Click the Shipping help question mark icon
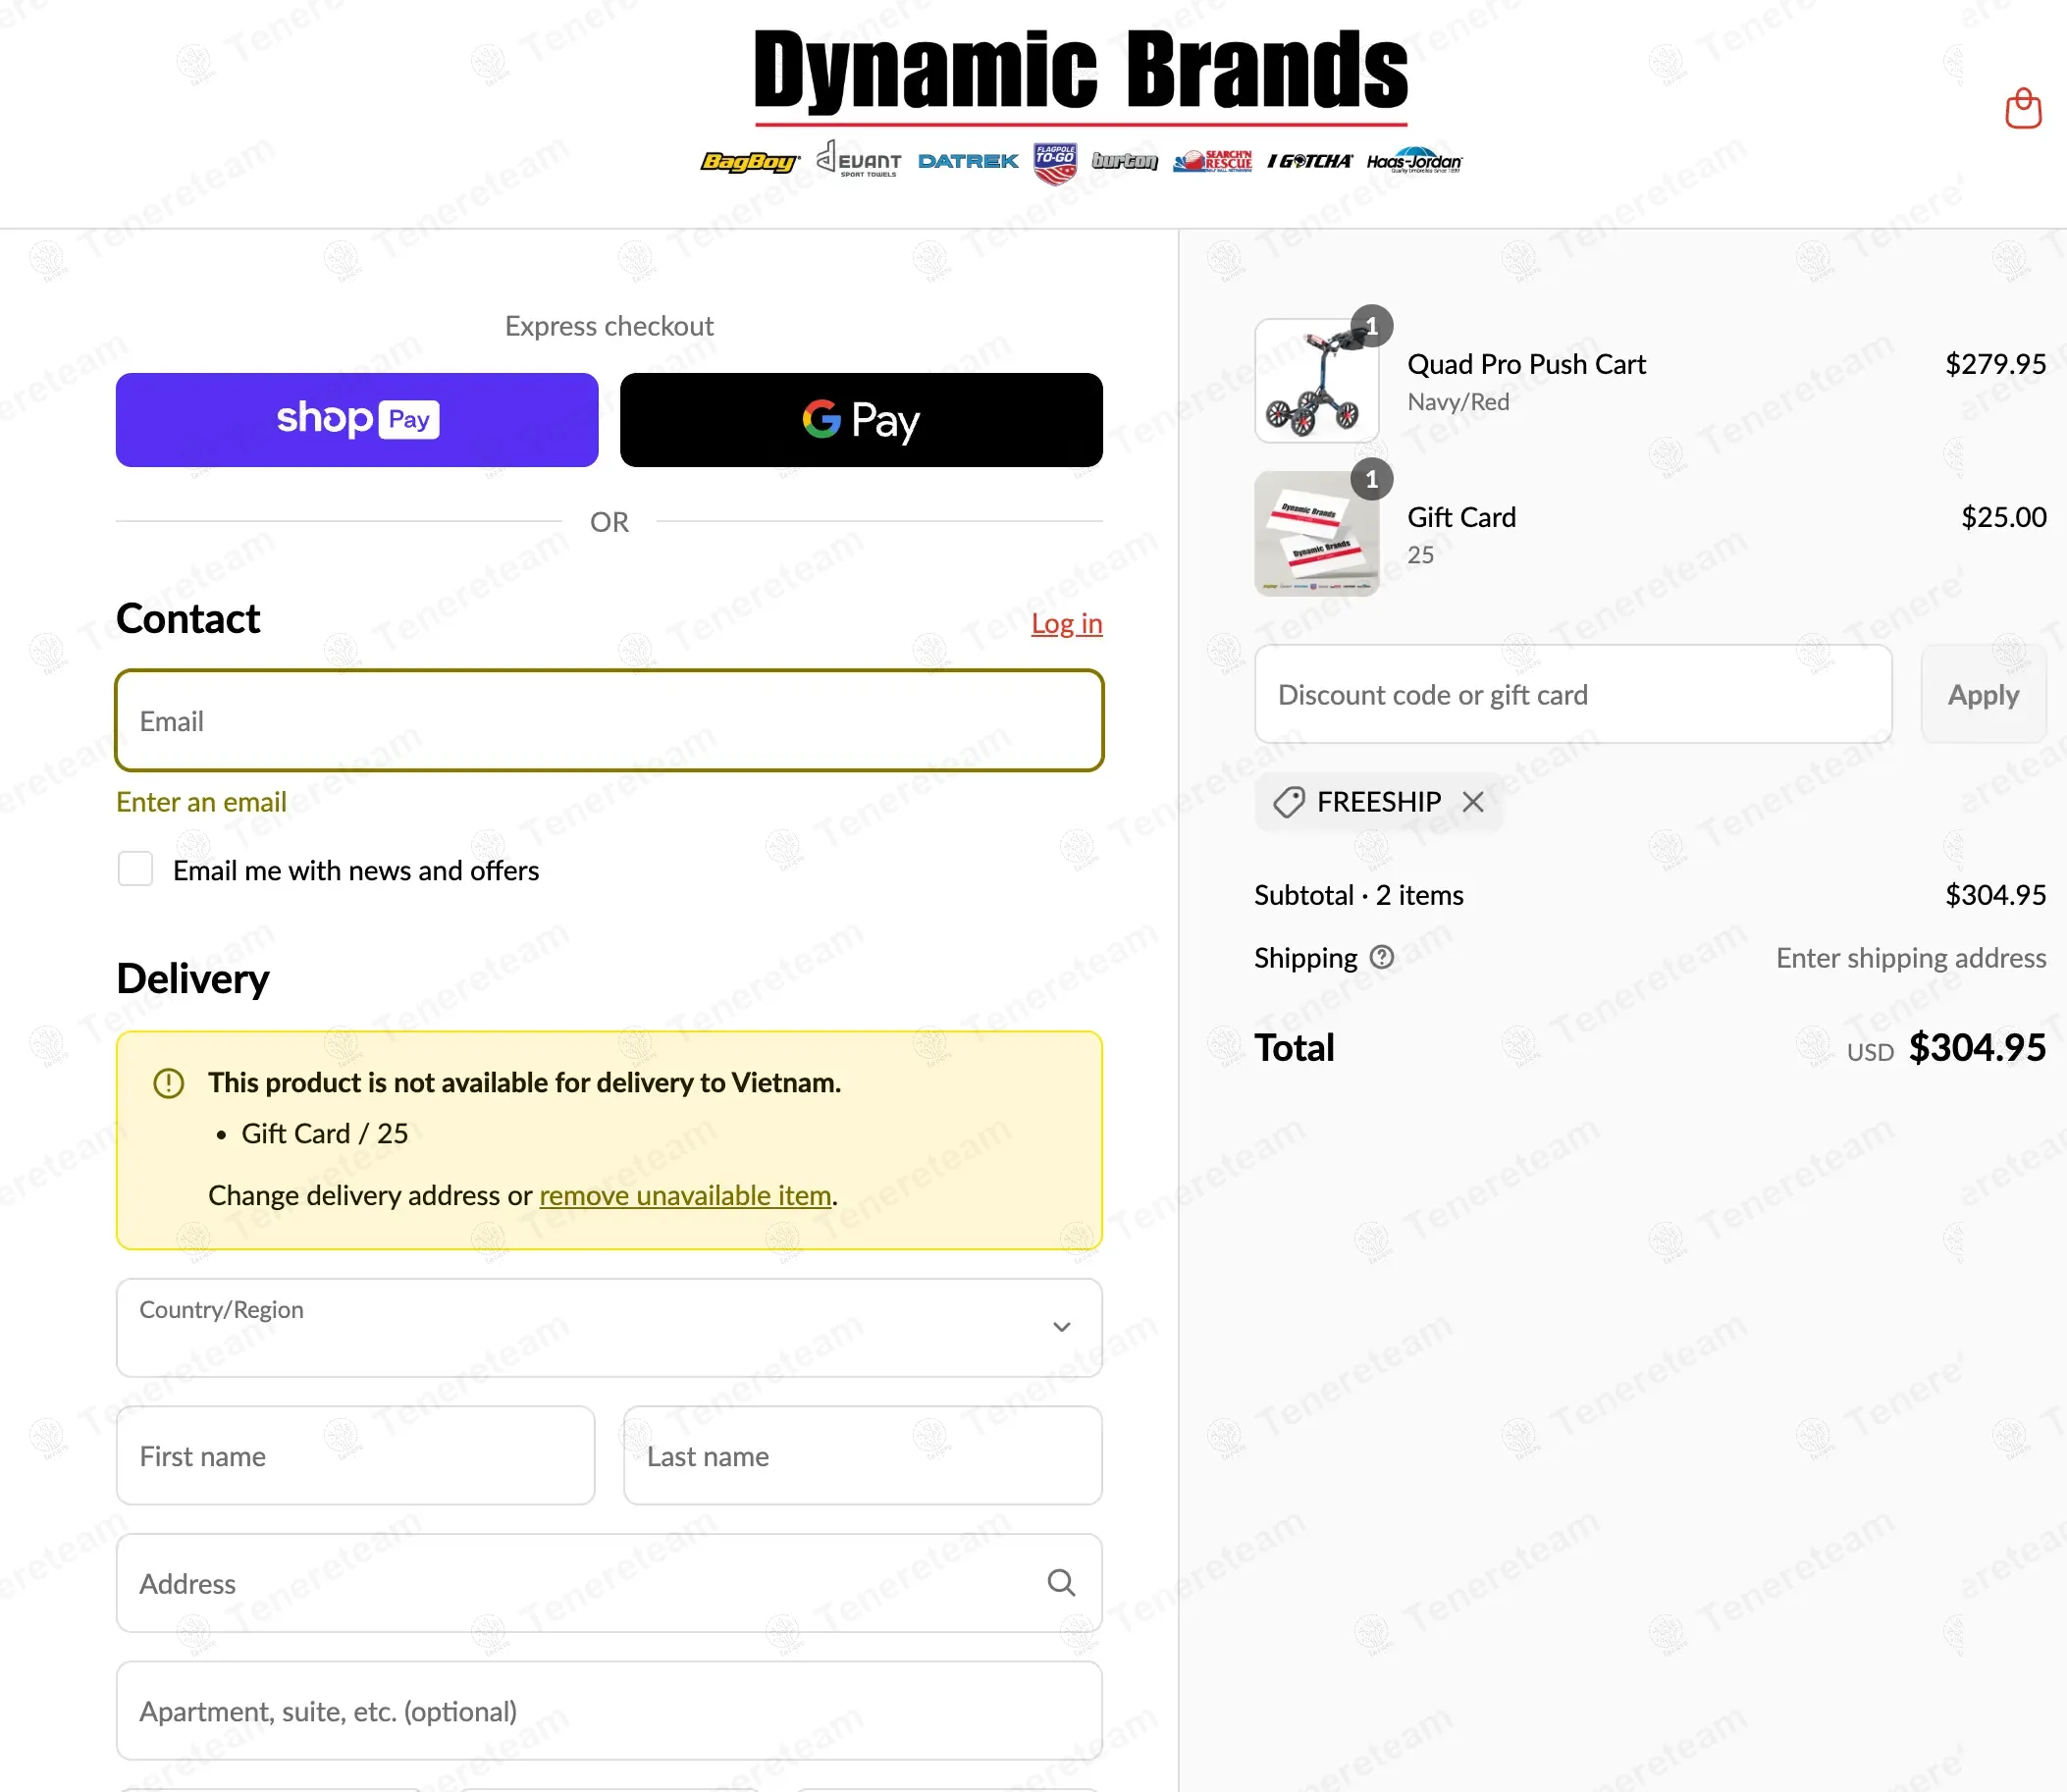This screenshot has width=2067, height=1792. pos(1381,957)
